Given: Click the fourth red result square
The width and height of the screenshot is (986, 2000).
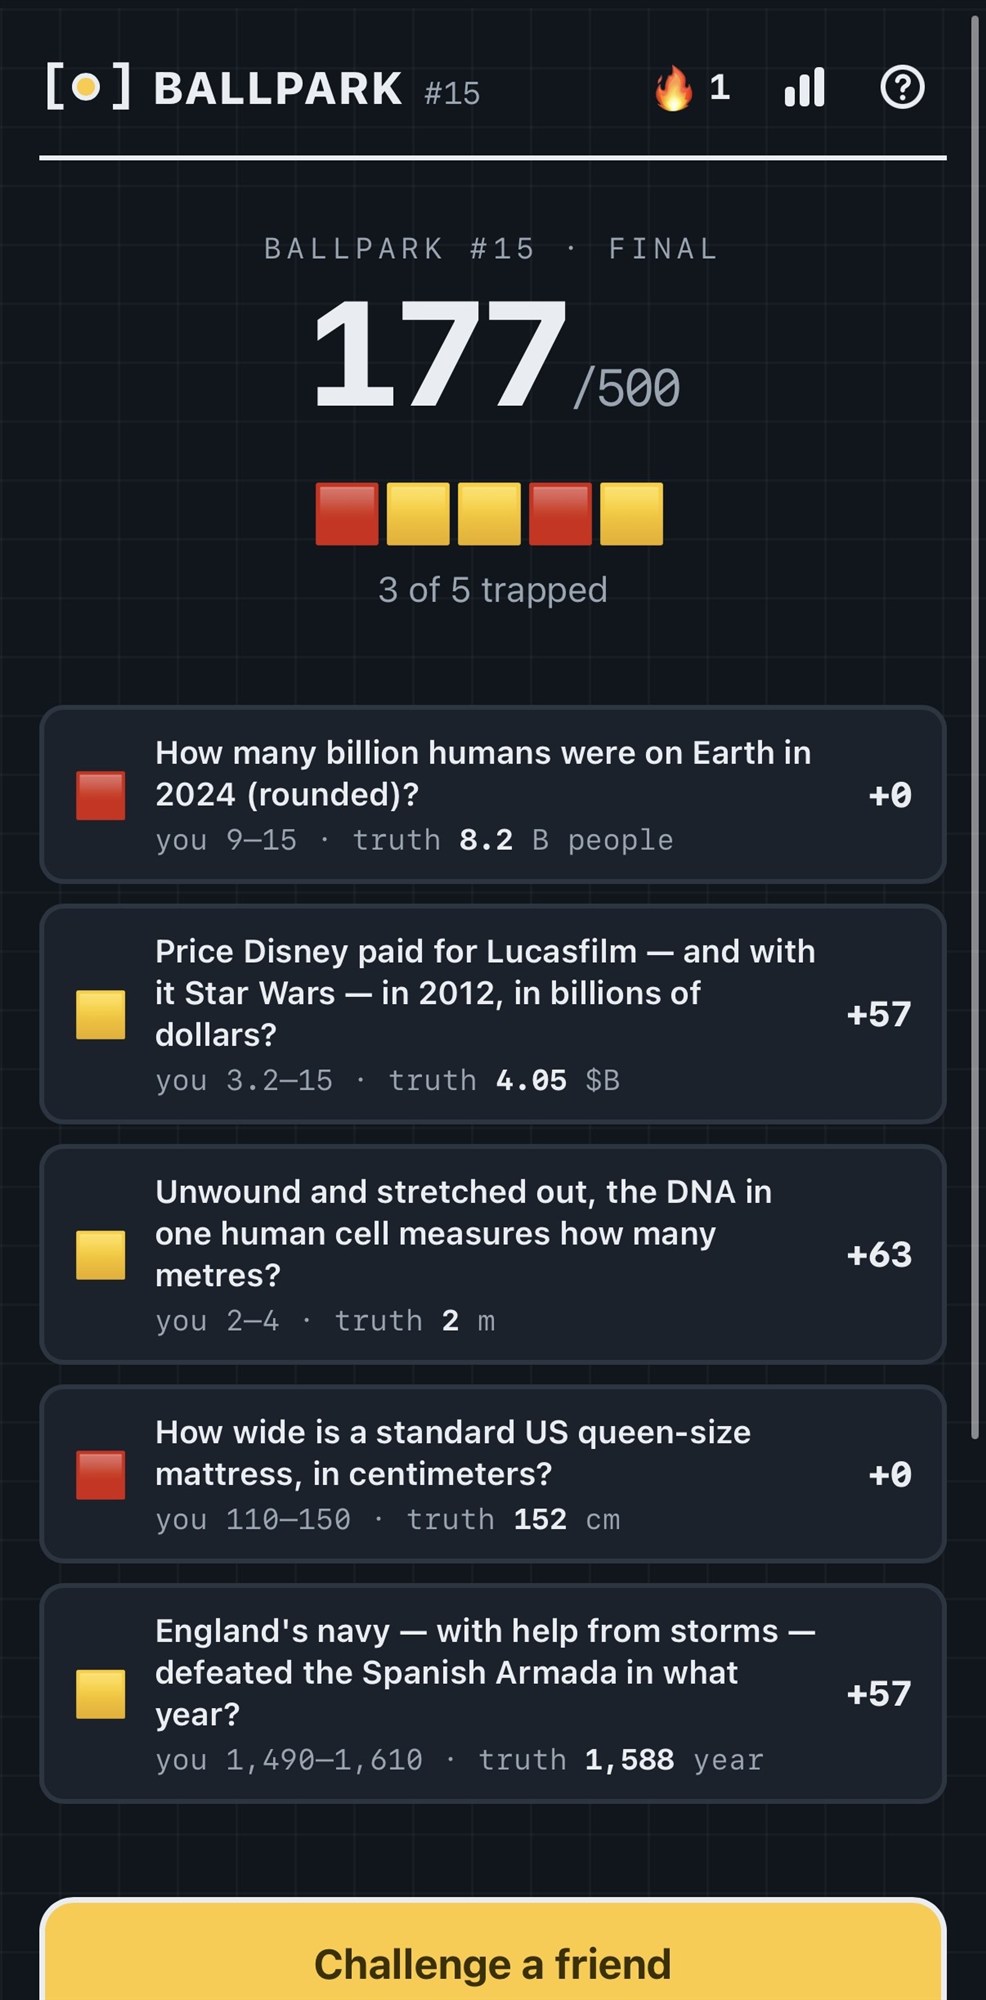Looking at the screenshot, I should (x=560, y=514).
